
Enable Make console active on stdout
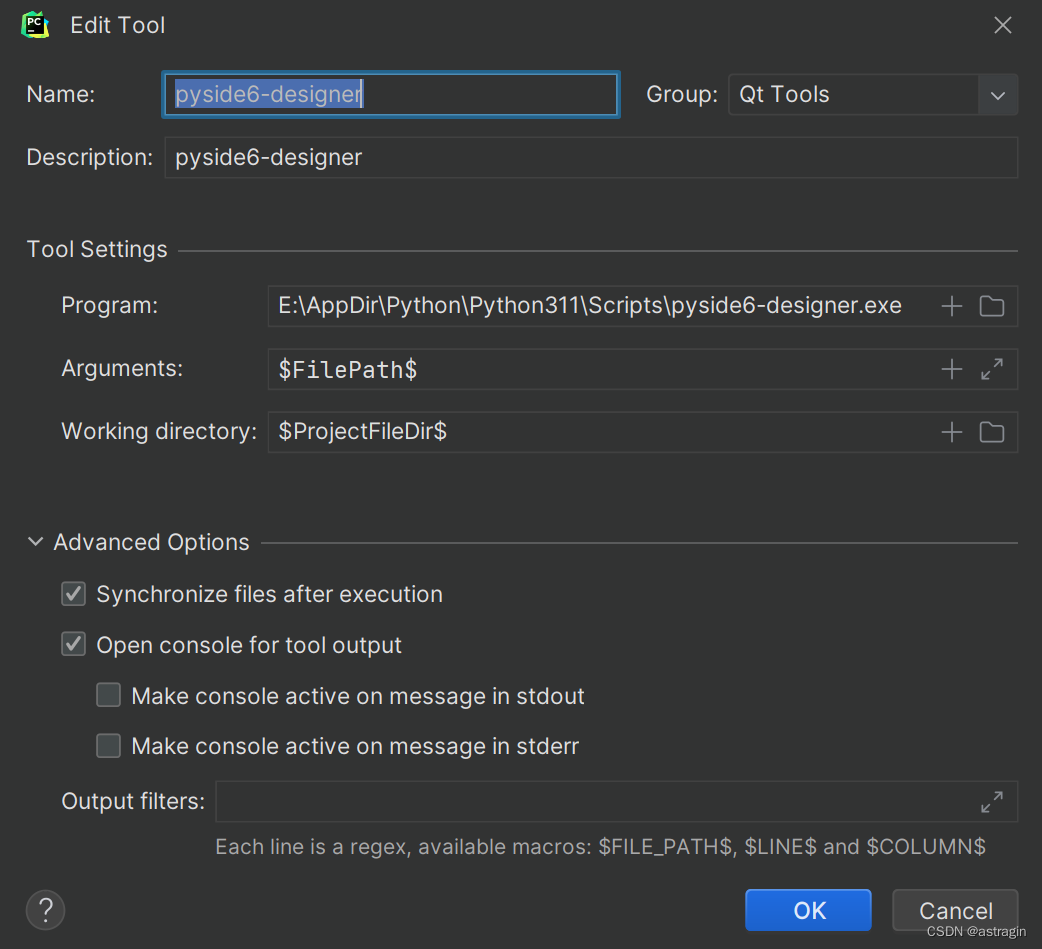pos(108,695)
